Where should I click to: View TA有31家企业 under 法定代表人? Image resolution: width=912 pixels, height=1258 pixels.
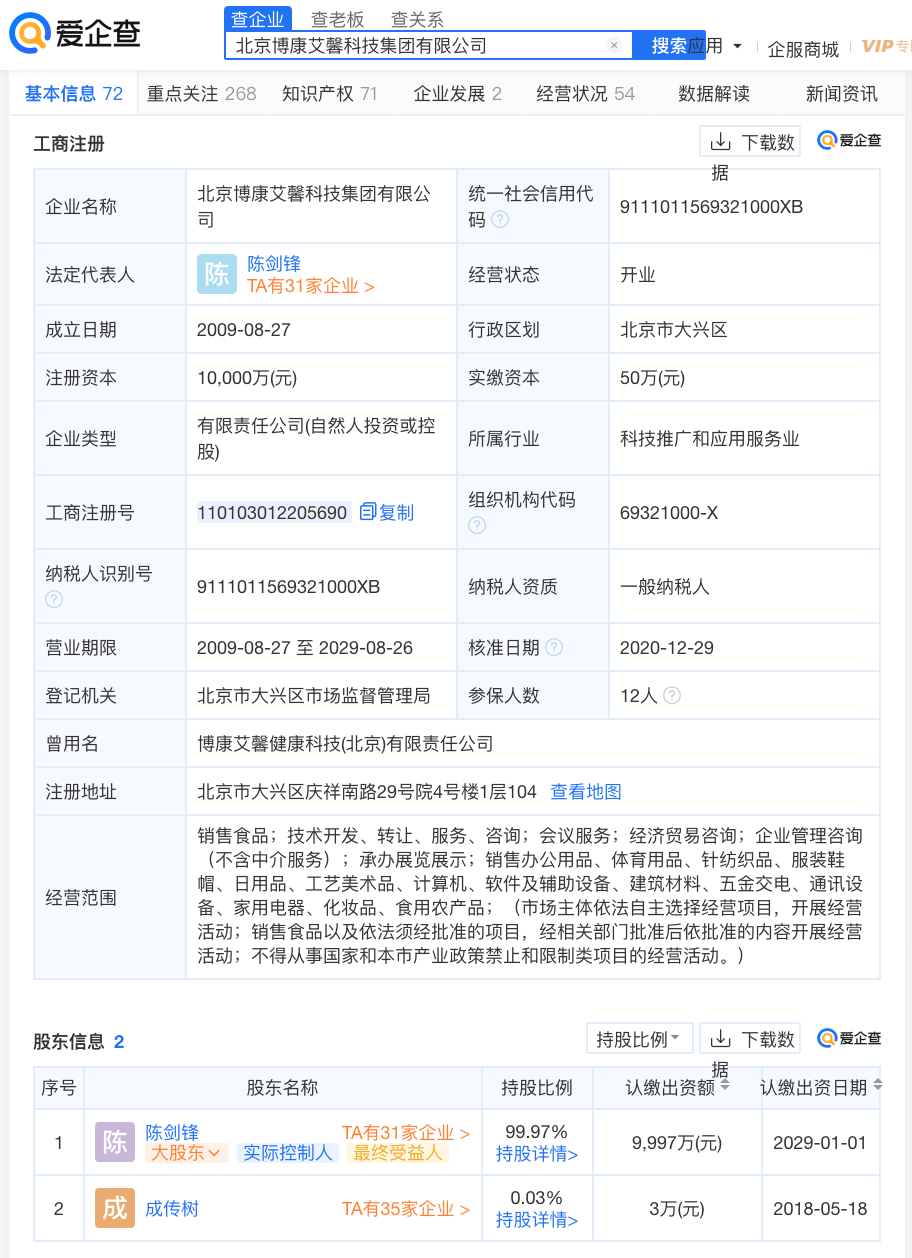pos(311,286)
